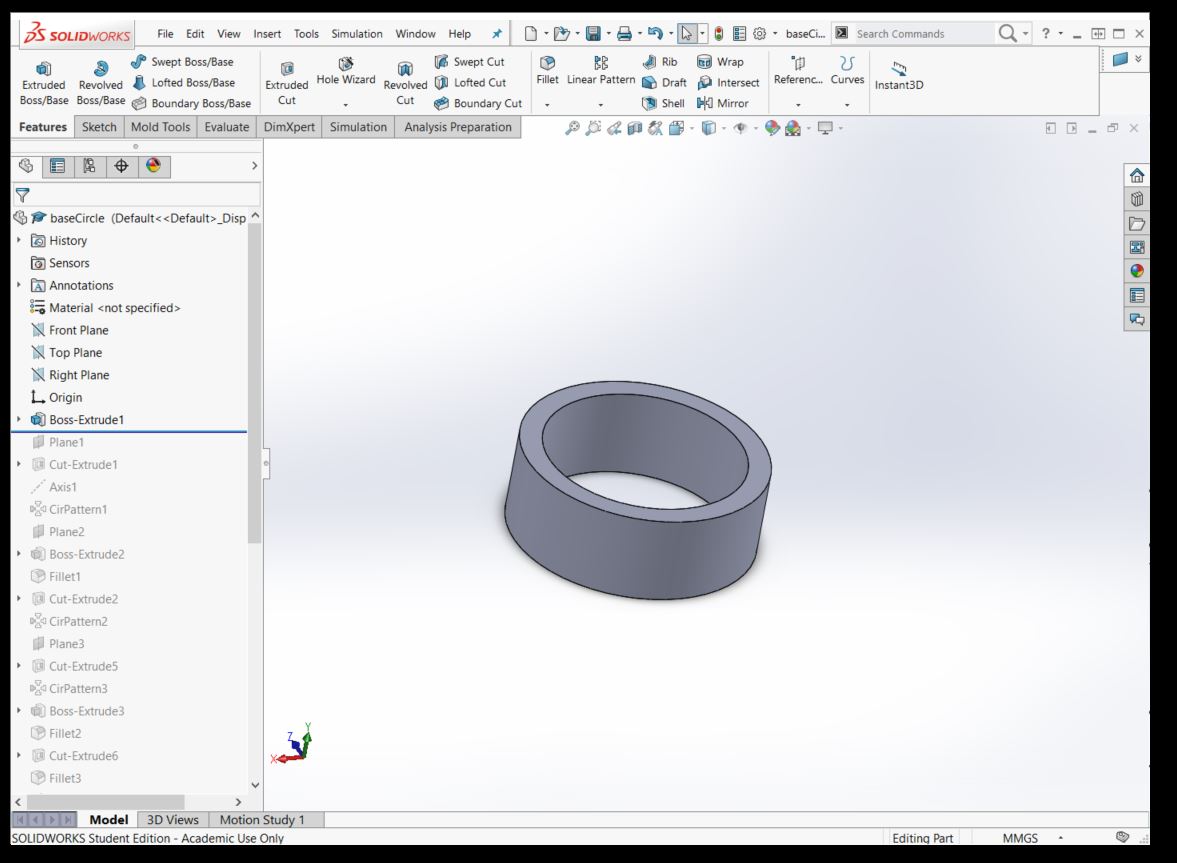
Task: Switch to the Evaluate tab
Action: point(227,127)
